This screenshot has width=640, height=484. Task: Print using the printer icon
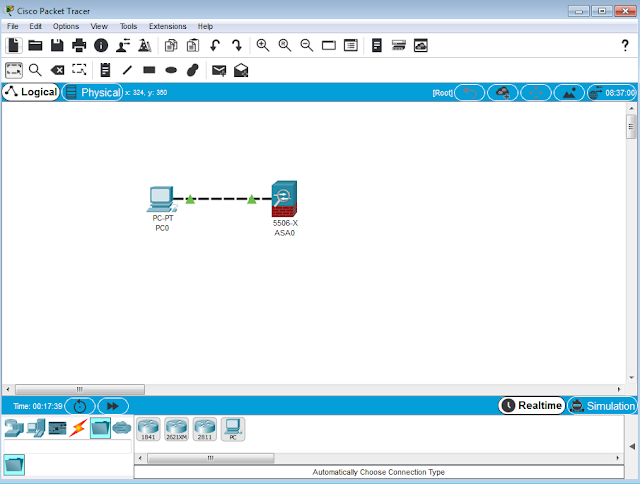coord(79,45)
